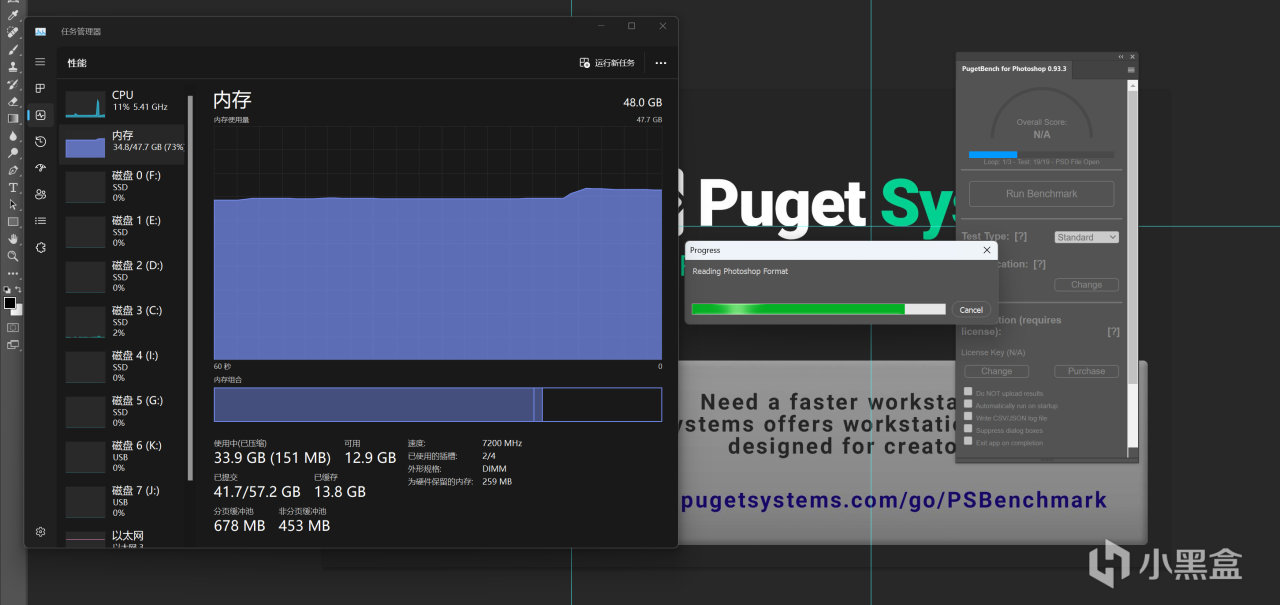Screen dimensions: 1280x605
Task: Expand Task Manager hamburger navigation menu
Action: 40,62
